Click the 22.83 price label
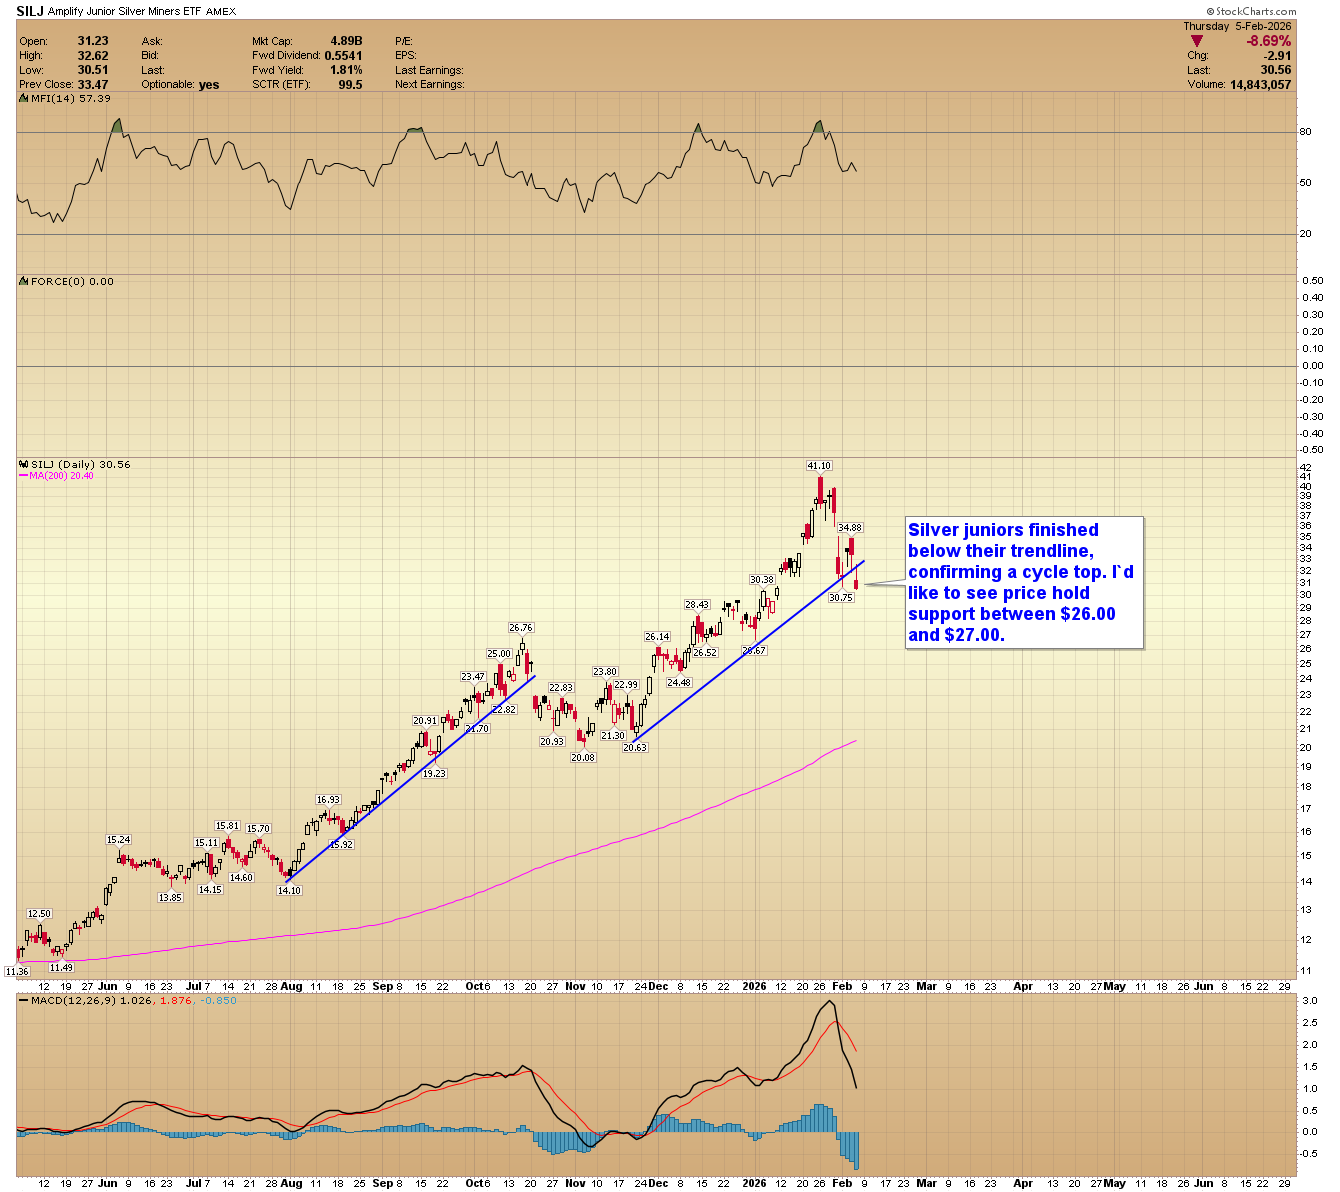1340x1192 pixels. pos(561,687)
